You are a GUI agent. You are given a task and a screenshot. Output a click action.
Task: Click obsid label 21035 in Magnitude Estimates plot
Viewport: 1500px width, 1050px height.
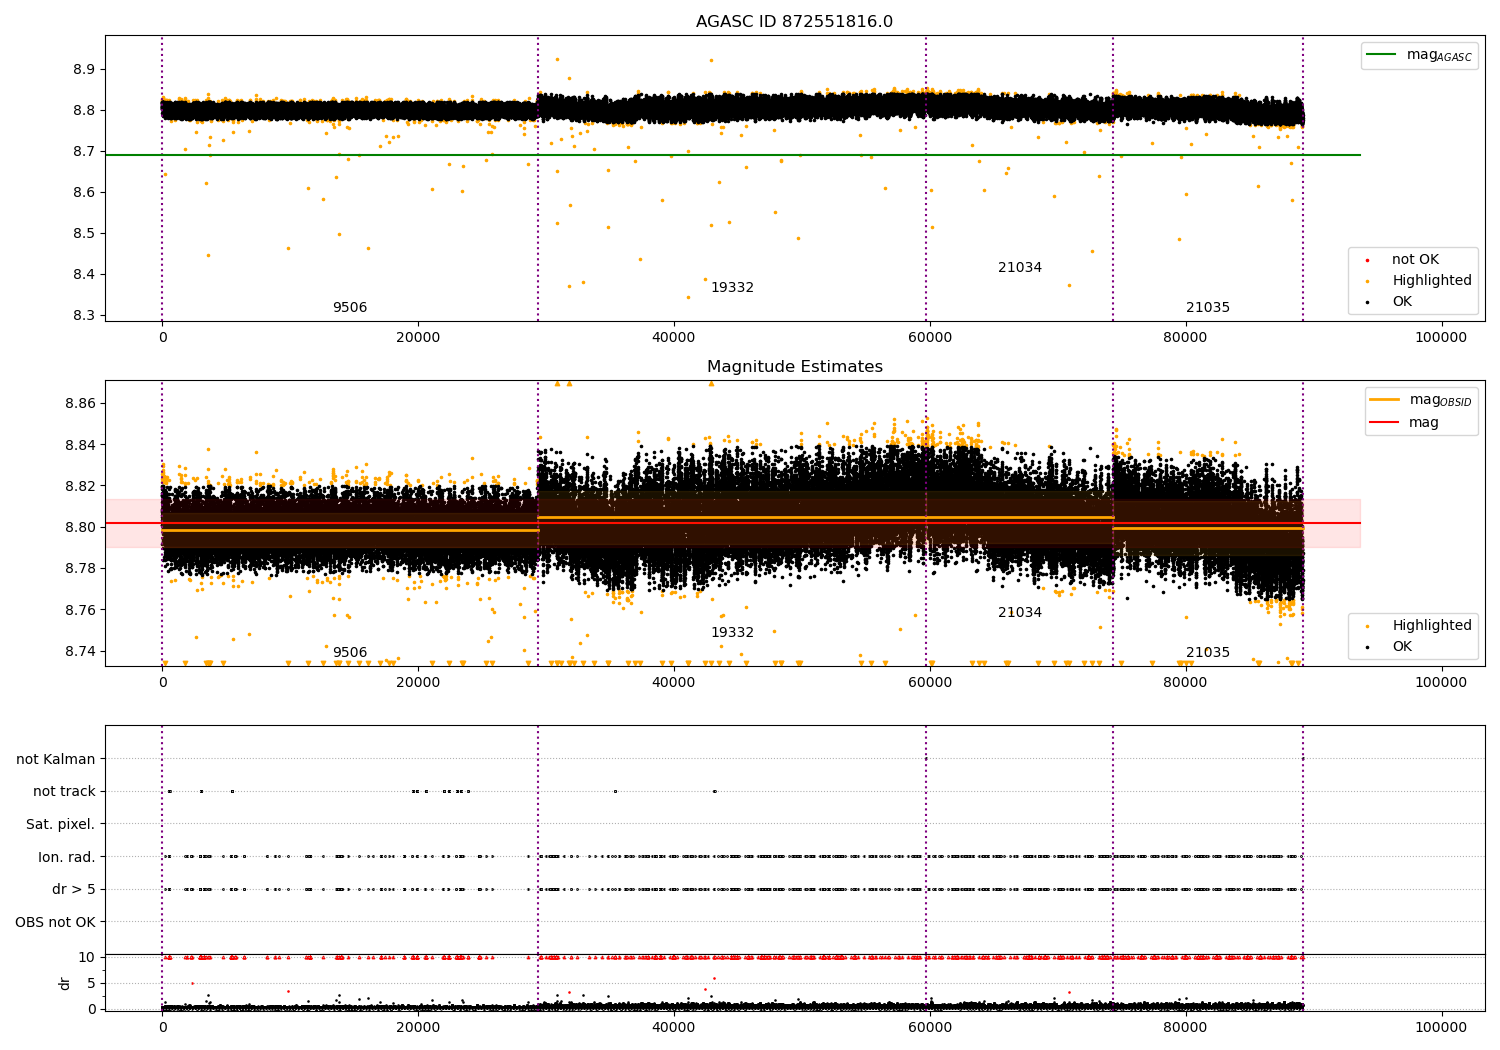click(1208, 653)
